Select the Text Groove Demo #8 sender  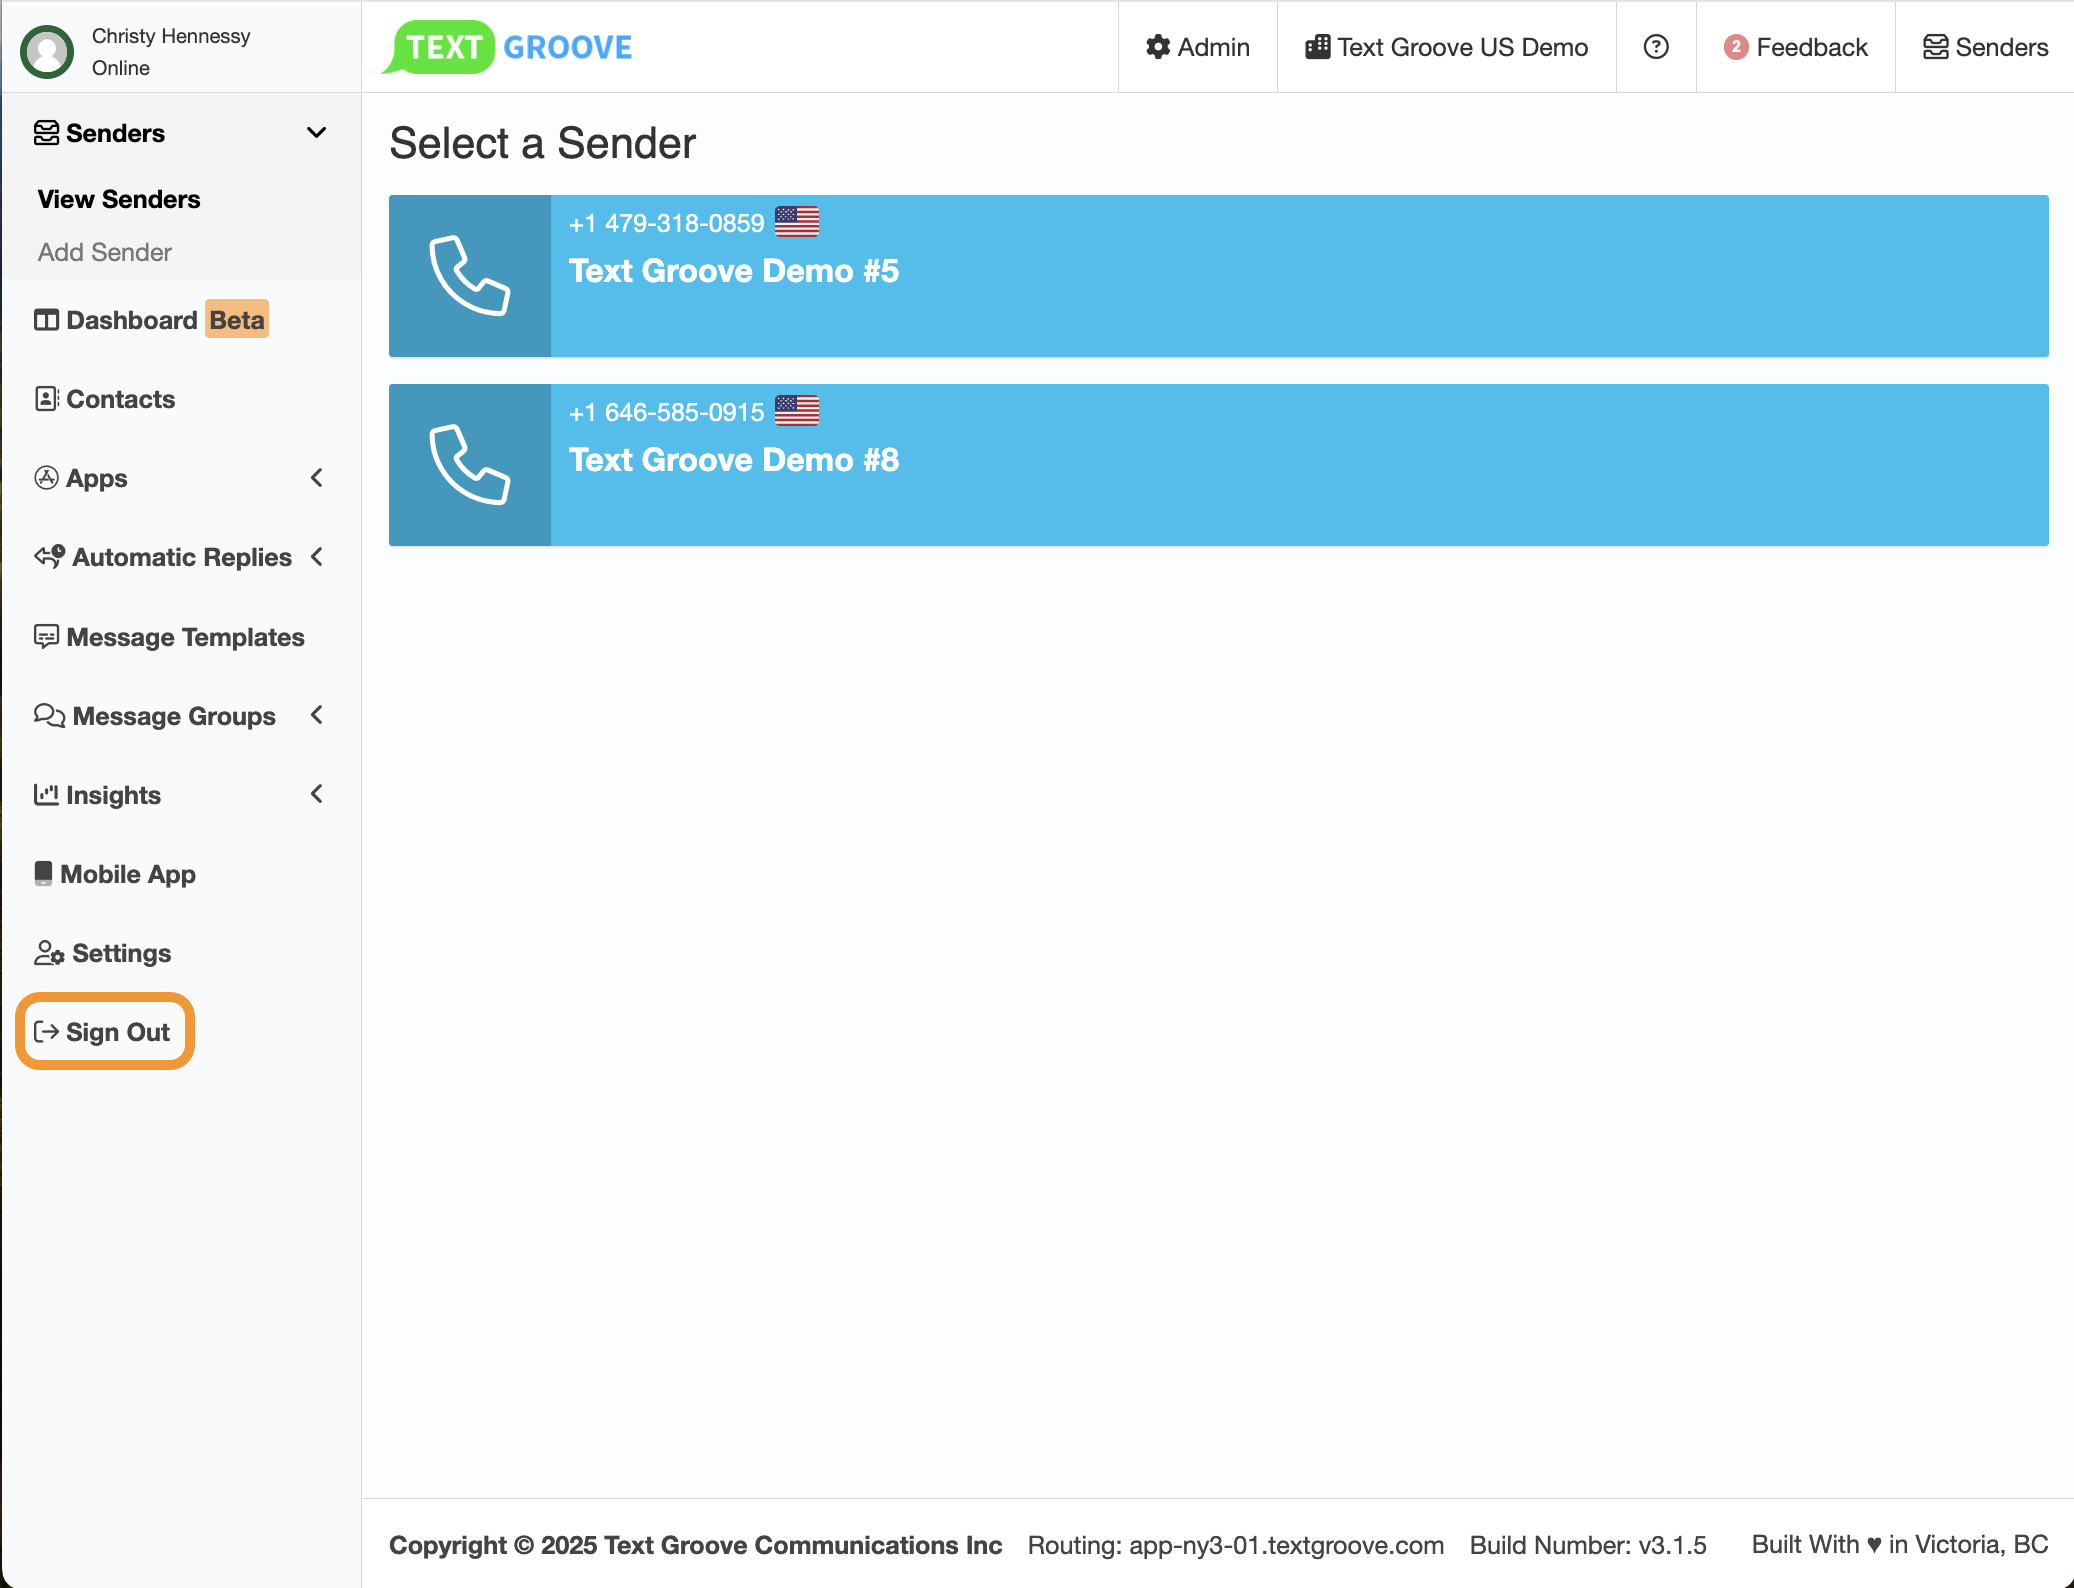tap(734, 460)
